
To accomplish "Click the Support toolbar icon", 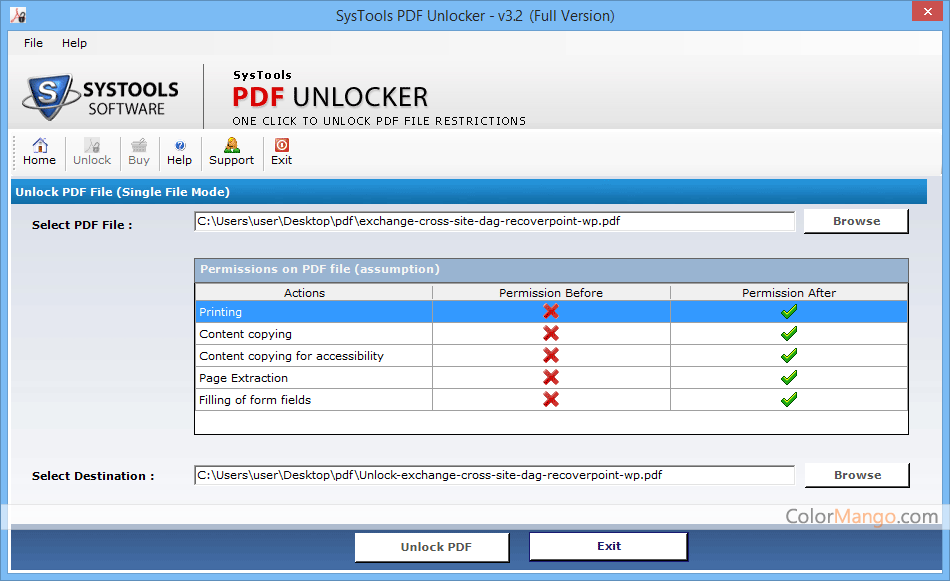I will 231,152.
